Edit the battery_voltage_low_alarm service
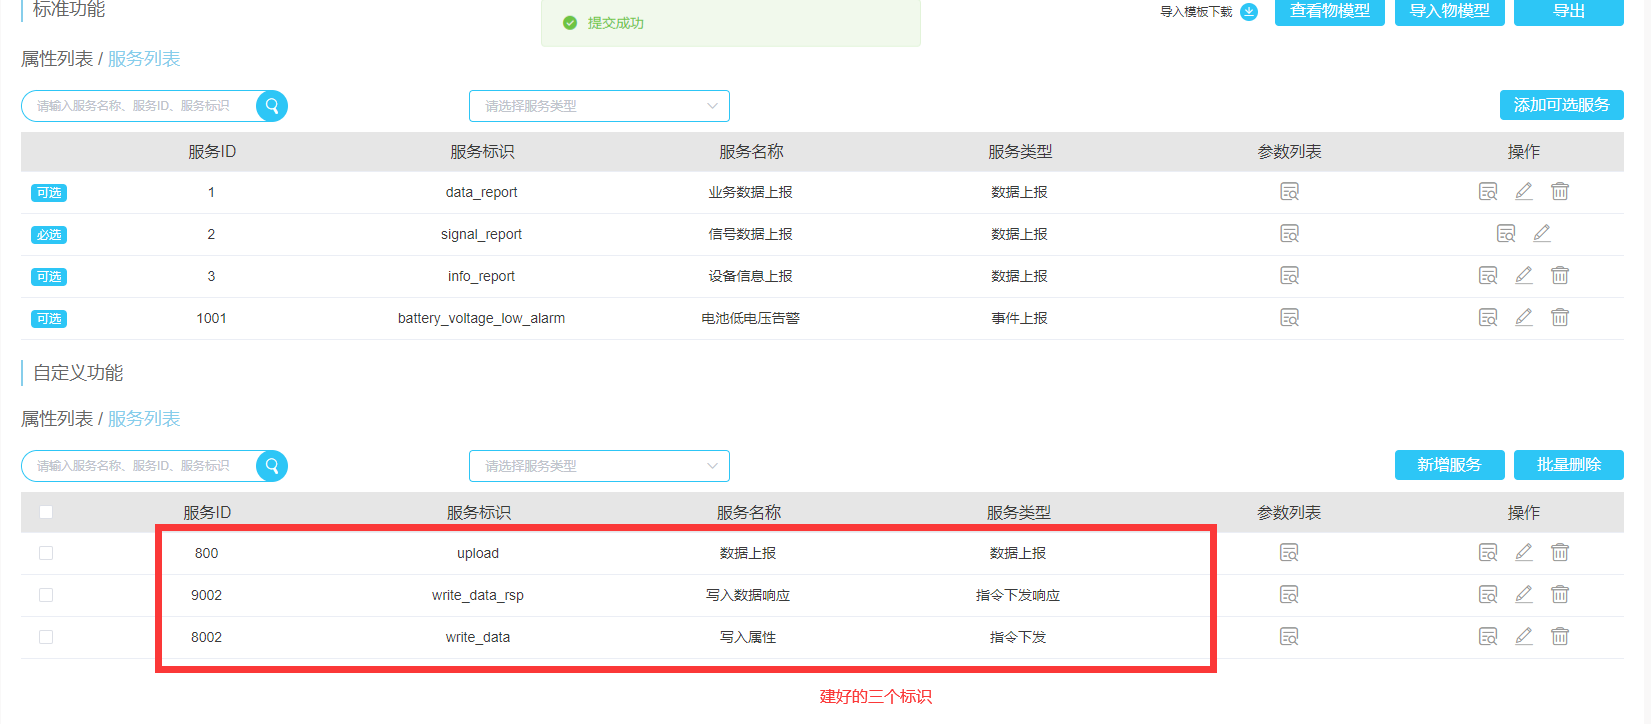The width and height of the screenshot is (1651, 724). point(1524,318)
